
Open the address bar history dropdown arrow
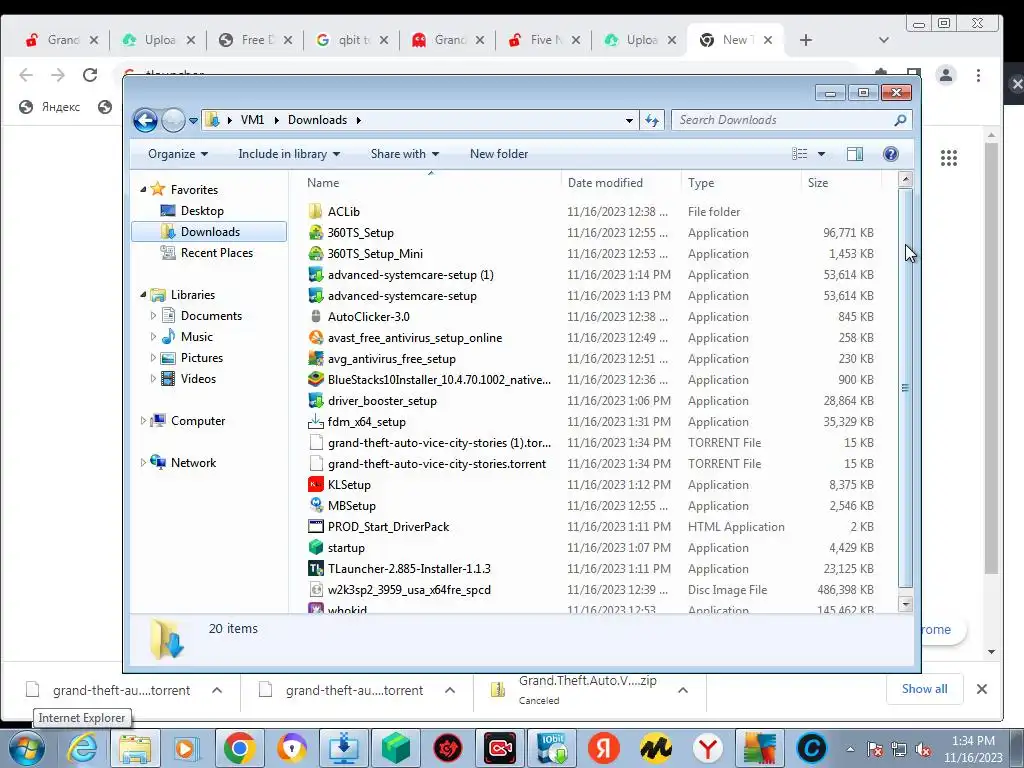point(629,120)
